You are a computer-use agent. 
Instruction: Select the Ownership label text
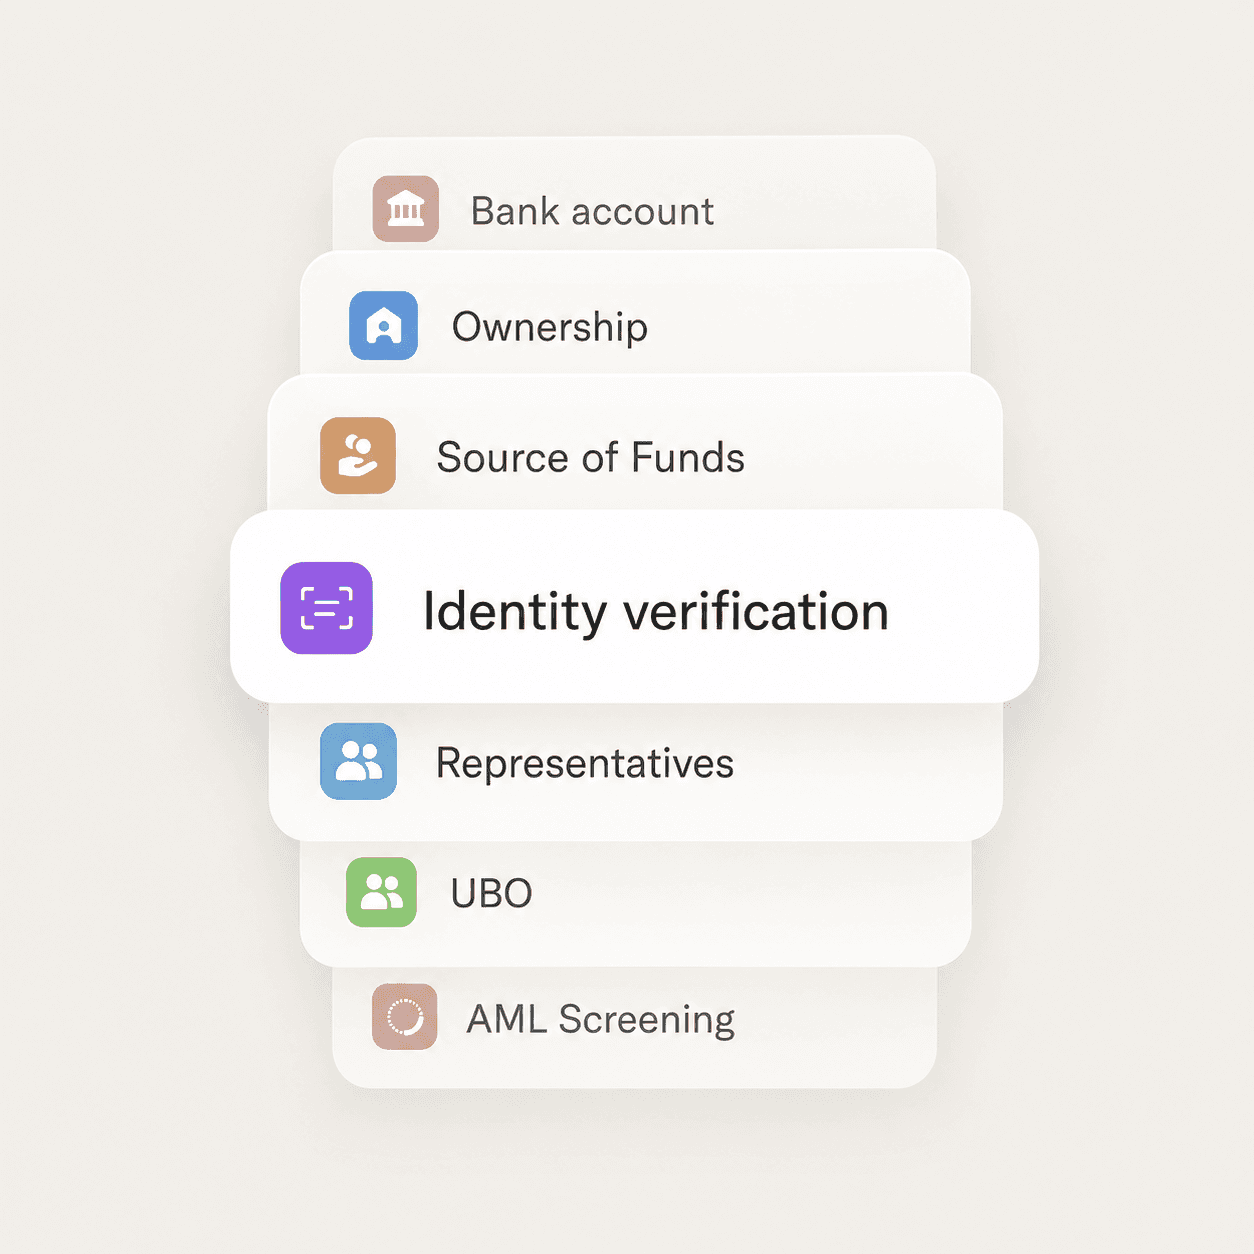tap(549, 327)
